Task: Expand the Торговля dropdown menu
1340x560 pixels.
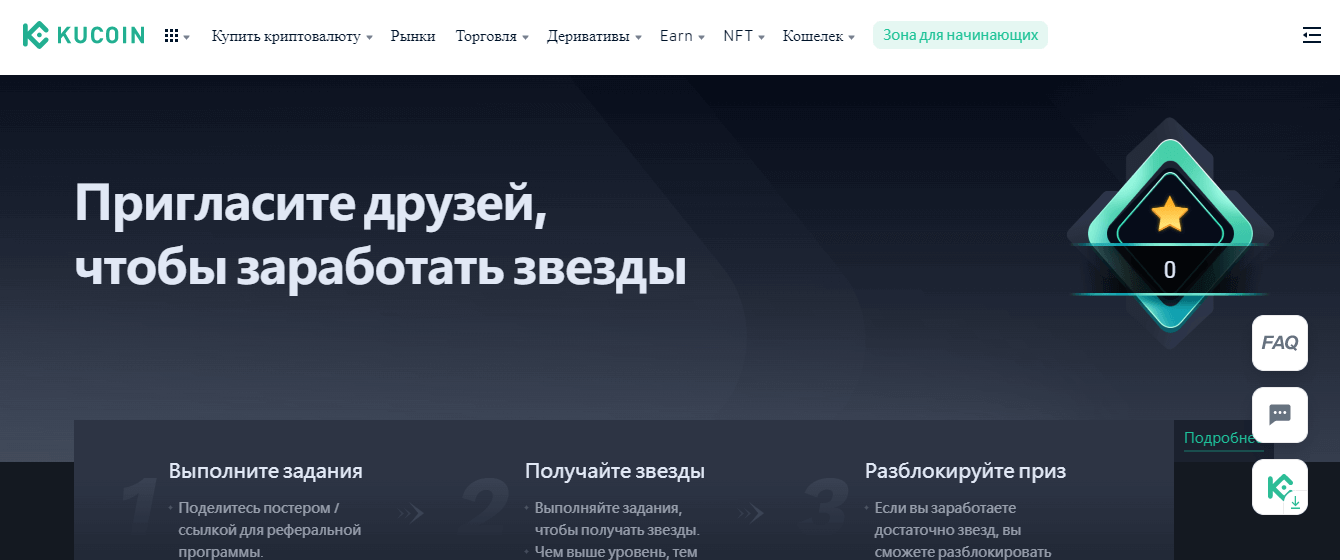Action: (x=492, y=36)
